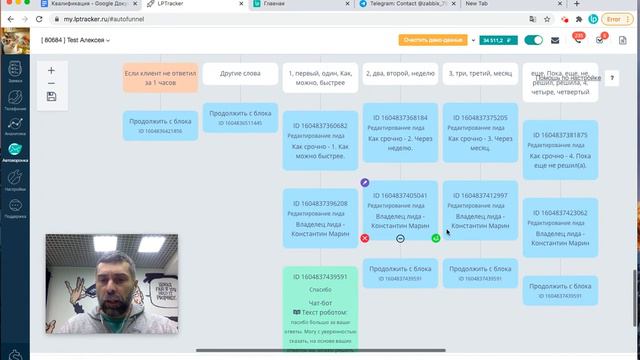Switch to the Telegram Contact tab
Image resolution: width=640 pixels, height=360 pixels.
407,4
